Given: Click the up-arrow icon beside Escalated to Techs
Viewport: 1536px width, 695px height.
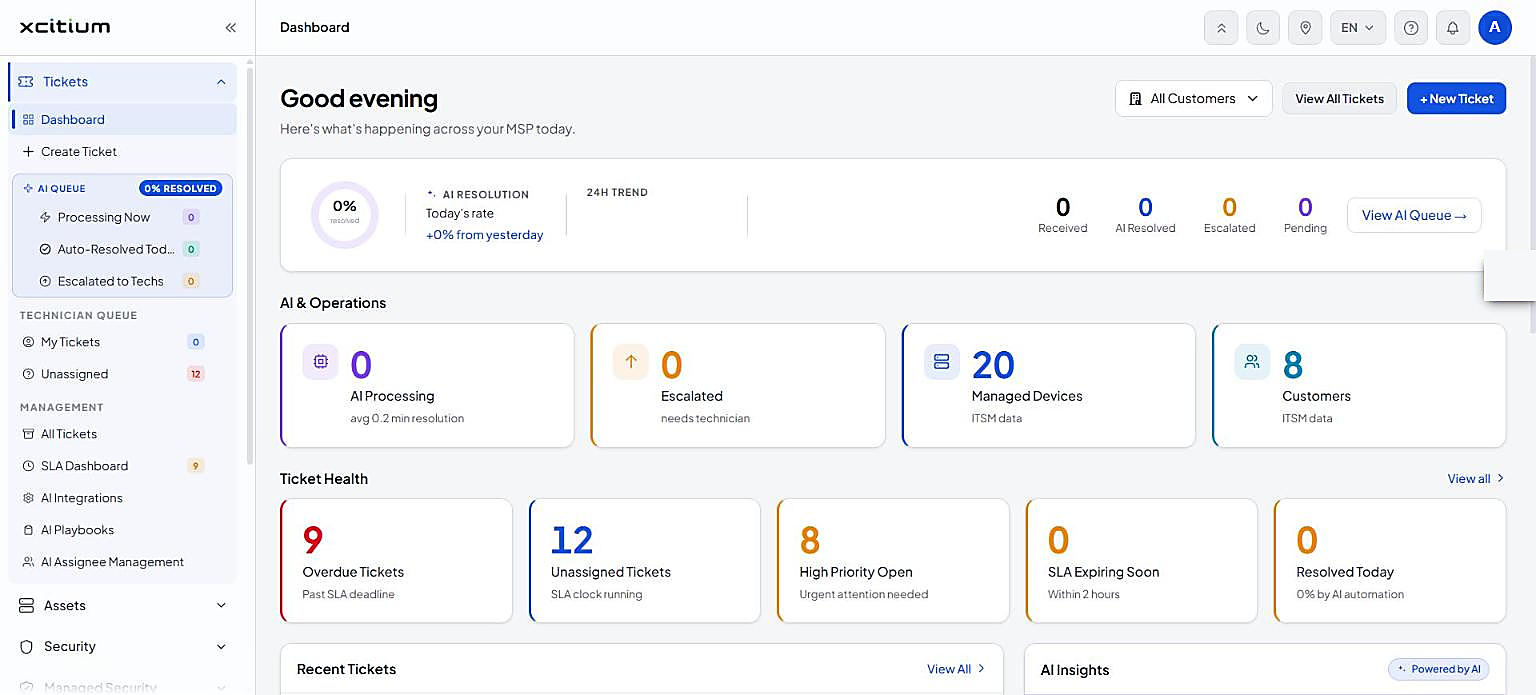Looking at the screenshot, I should click(x=45, y=281).
